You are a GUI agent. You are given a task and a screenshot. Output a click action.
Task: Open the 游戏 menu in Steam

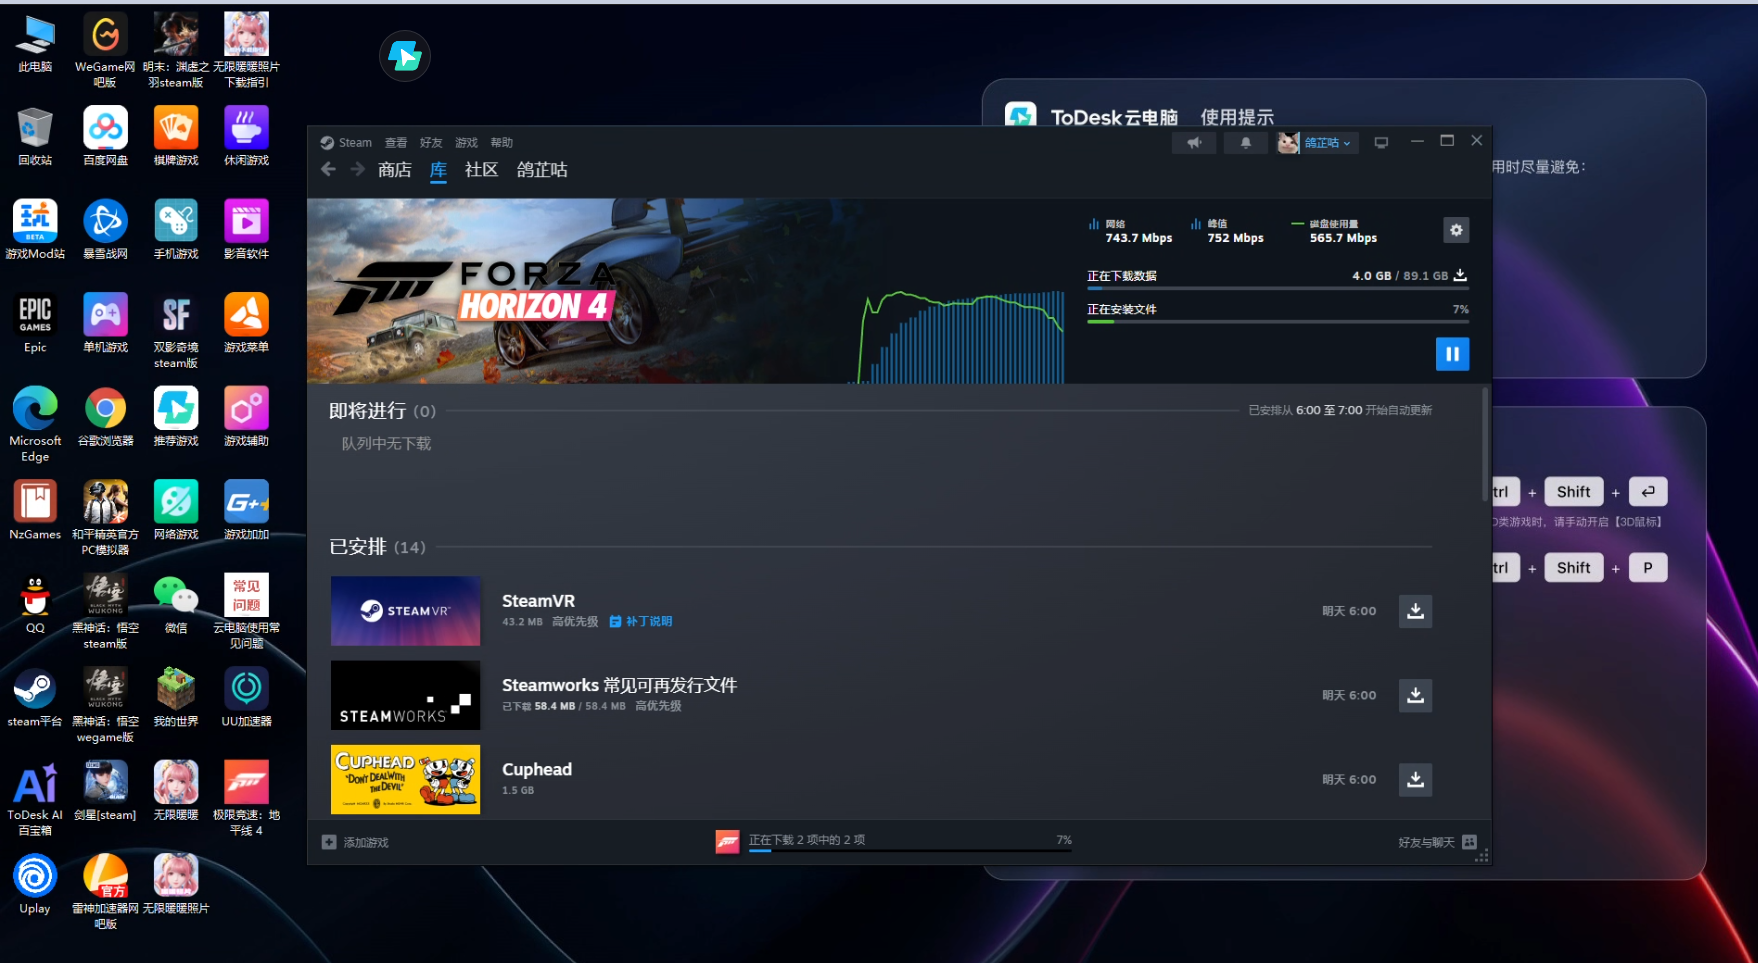click(x=466, y=143)
